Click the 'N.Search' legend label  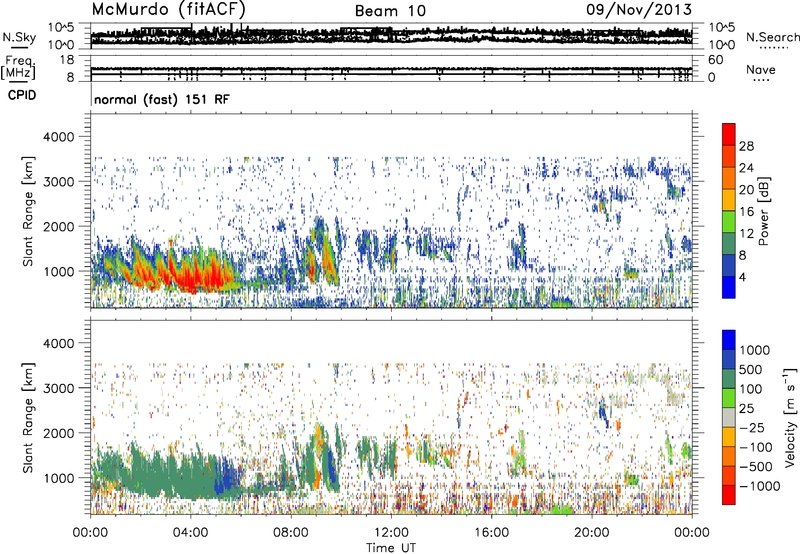[x=772, y=37]
